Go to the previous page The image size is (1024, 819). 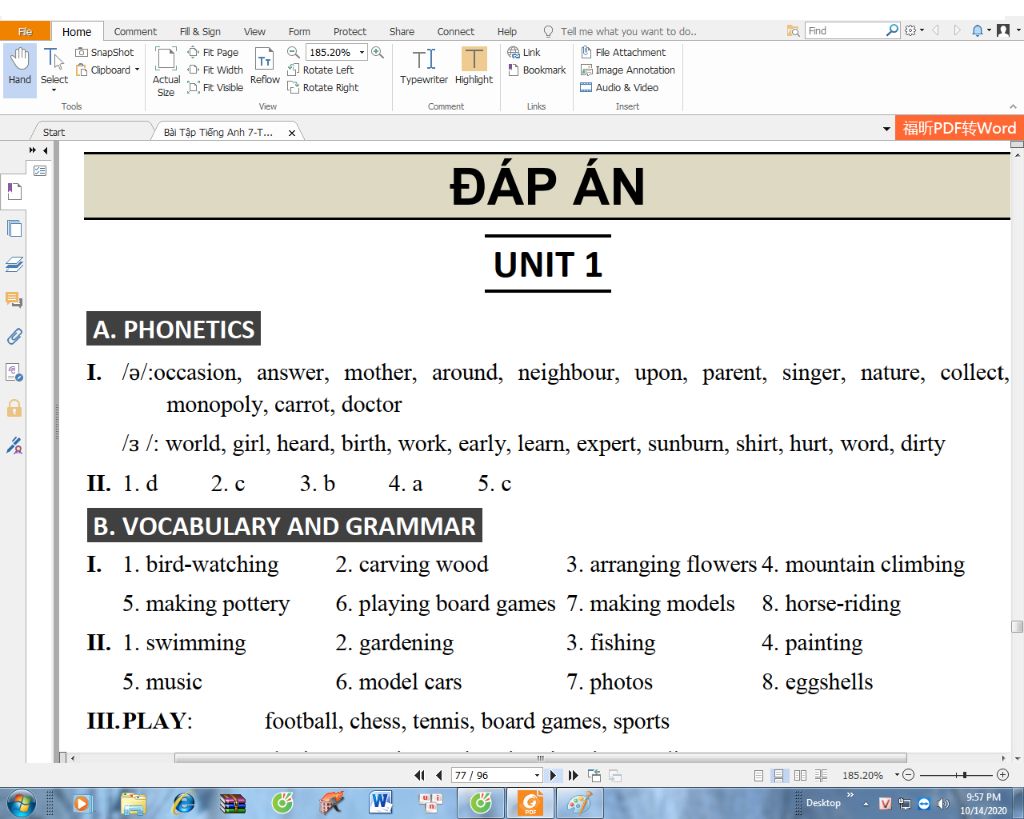pyautogui.click(x=438, y=775)
